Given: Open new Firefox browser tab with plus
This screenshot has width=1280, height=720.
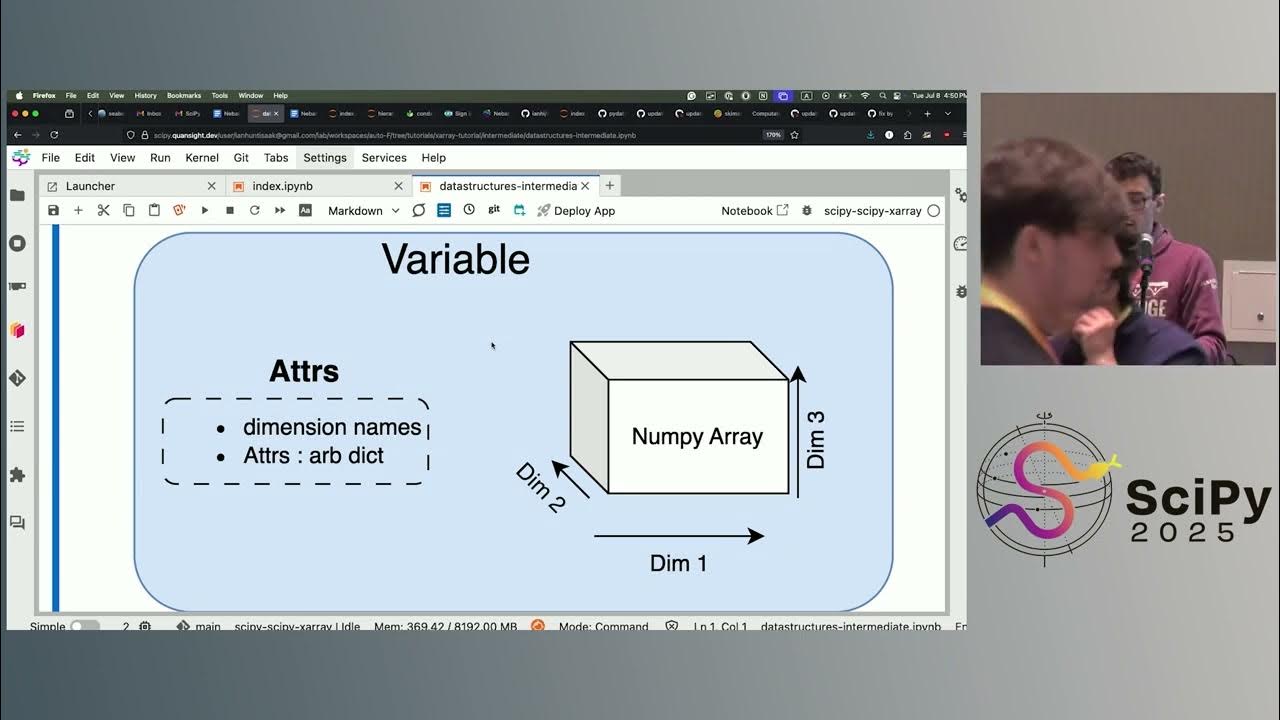Looking at the screenshot, I should tap(927, 113).
